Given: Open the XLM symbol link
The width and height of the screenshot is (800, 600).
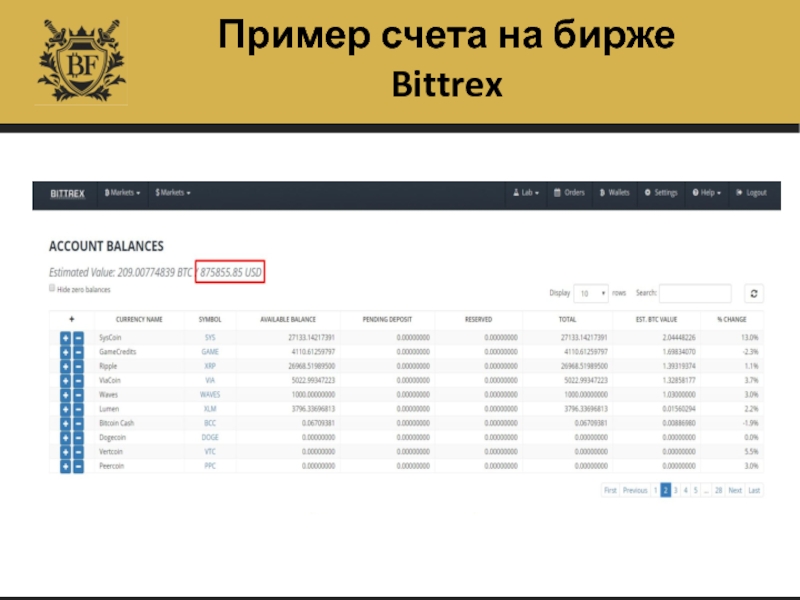Looking at the screenshot, I should 210,409.
